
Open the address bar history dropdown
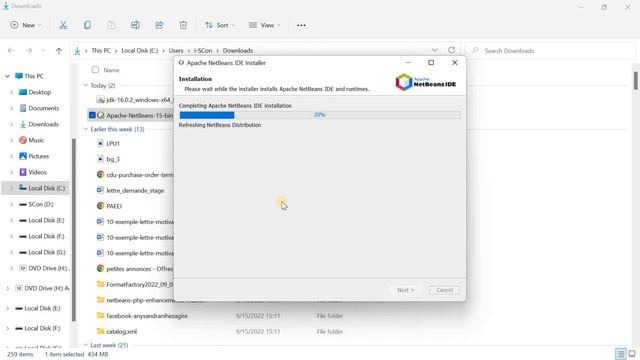pyautogui.click(x=435, y=50)
